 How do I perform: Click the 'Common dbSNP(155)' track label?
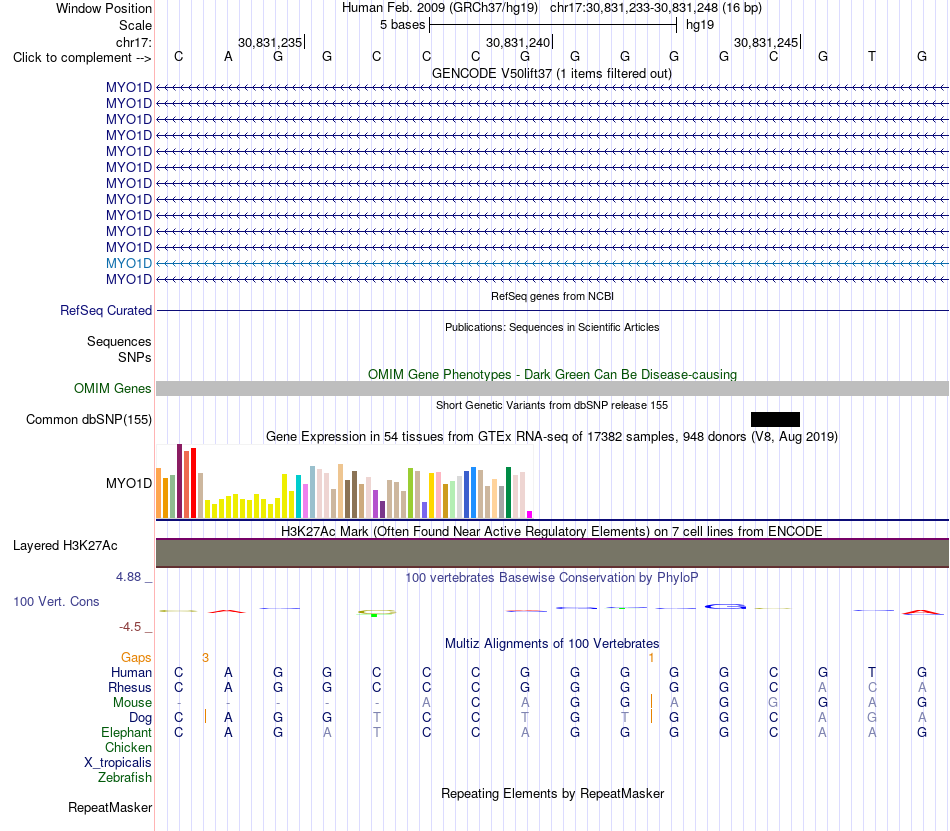[88, 420]
